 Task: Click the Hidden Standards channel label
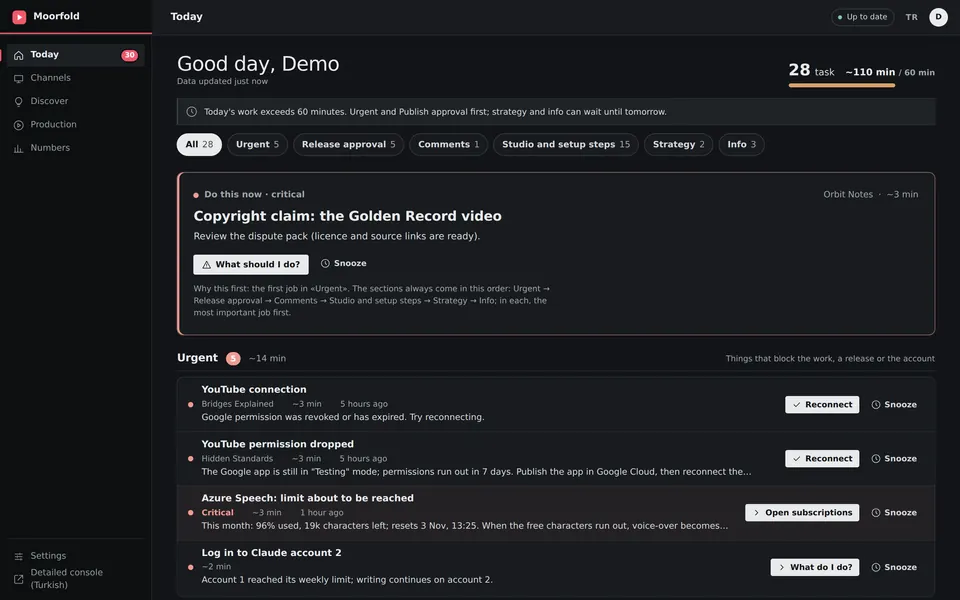tap(237, 459)
